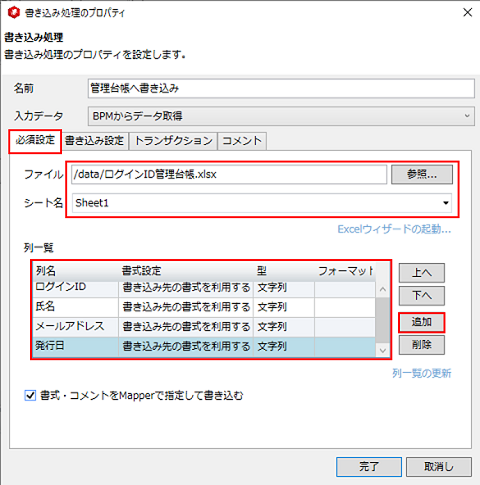Expand the 入力データ dropdown
The height and width of the screenshot is (485, 480).
pyautogui.click(x=467, y=116)
